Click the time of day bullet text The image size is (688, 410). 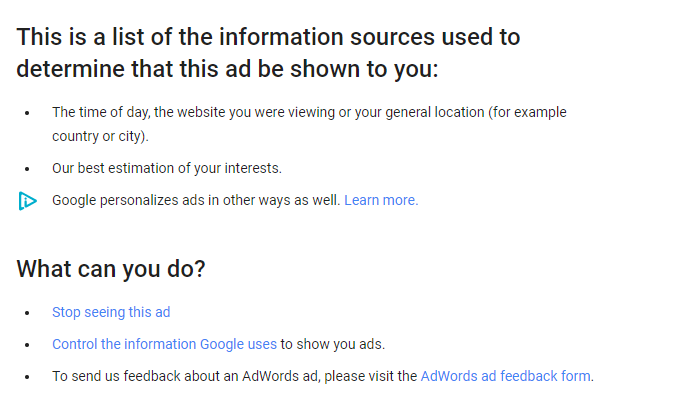point(309,124)
